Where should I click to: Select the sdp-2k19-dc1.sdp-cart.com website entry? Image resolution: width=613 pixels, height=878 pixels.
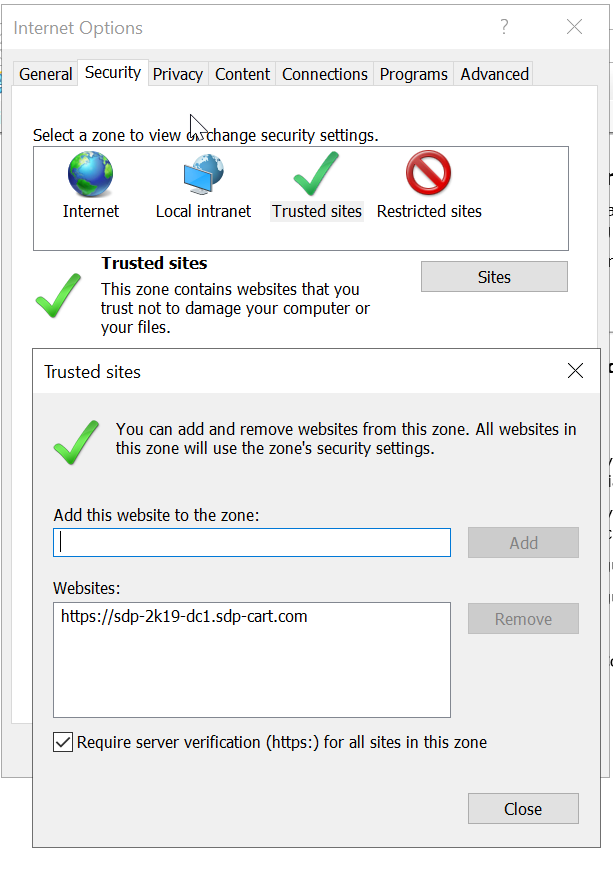tap(184, 617)
